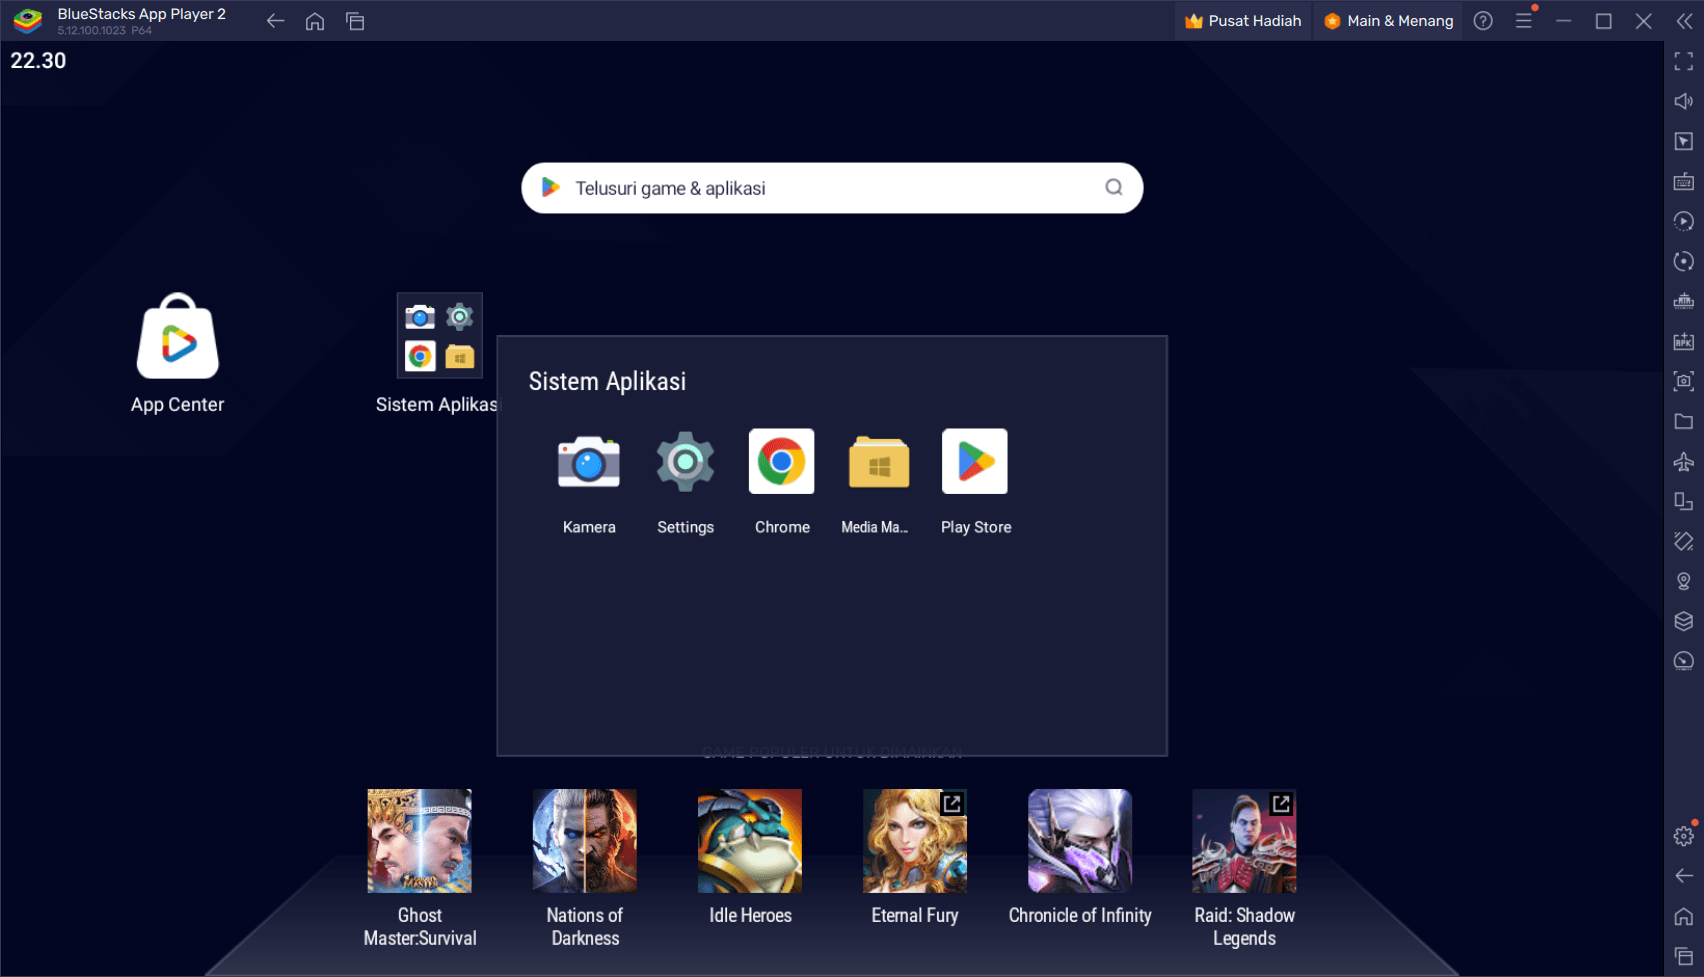Open the Kamera app

[588, 462]
